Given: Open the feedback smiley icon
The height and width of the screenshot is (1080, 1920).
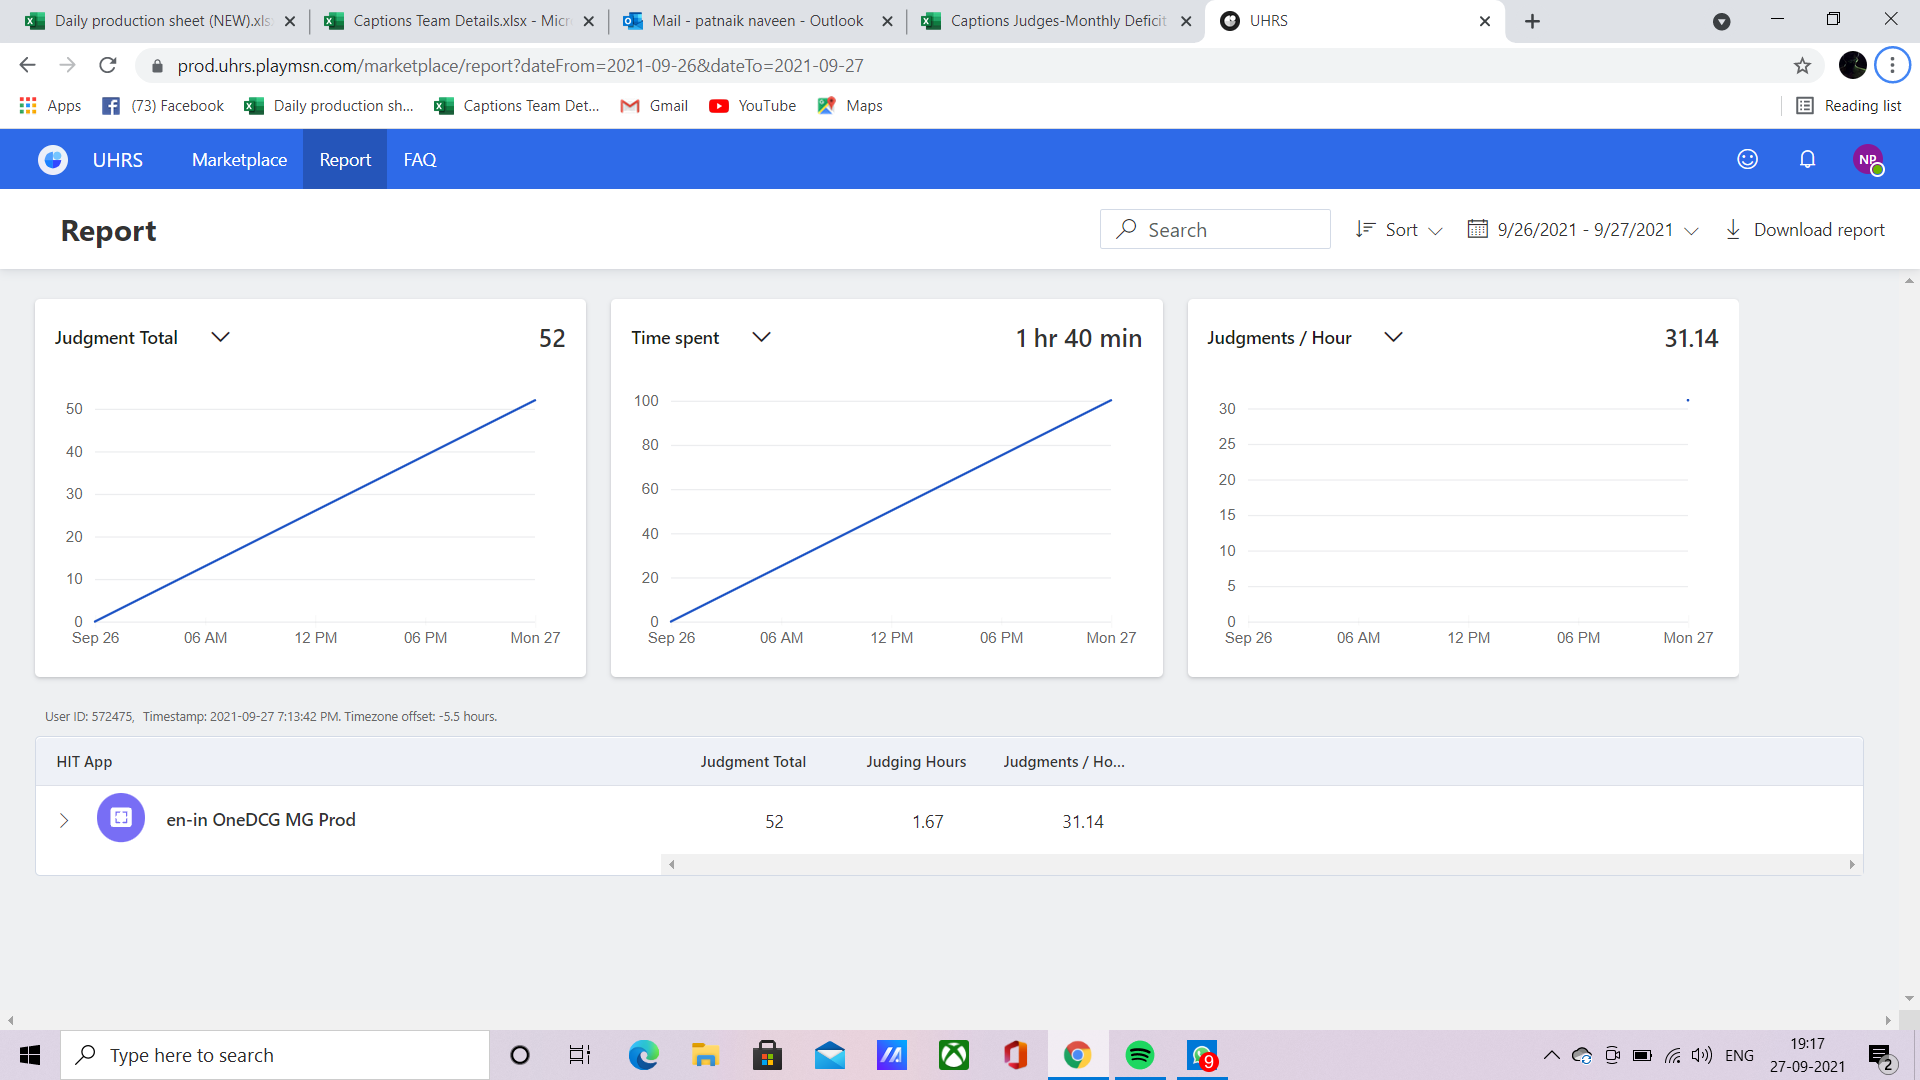Looking at the screenshot, I should 1747,159.
